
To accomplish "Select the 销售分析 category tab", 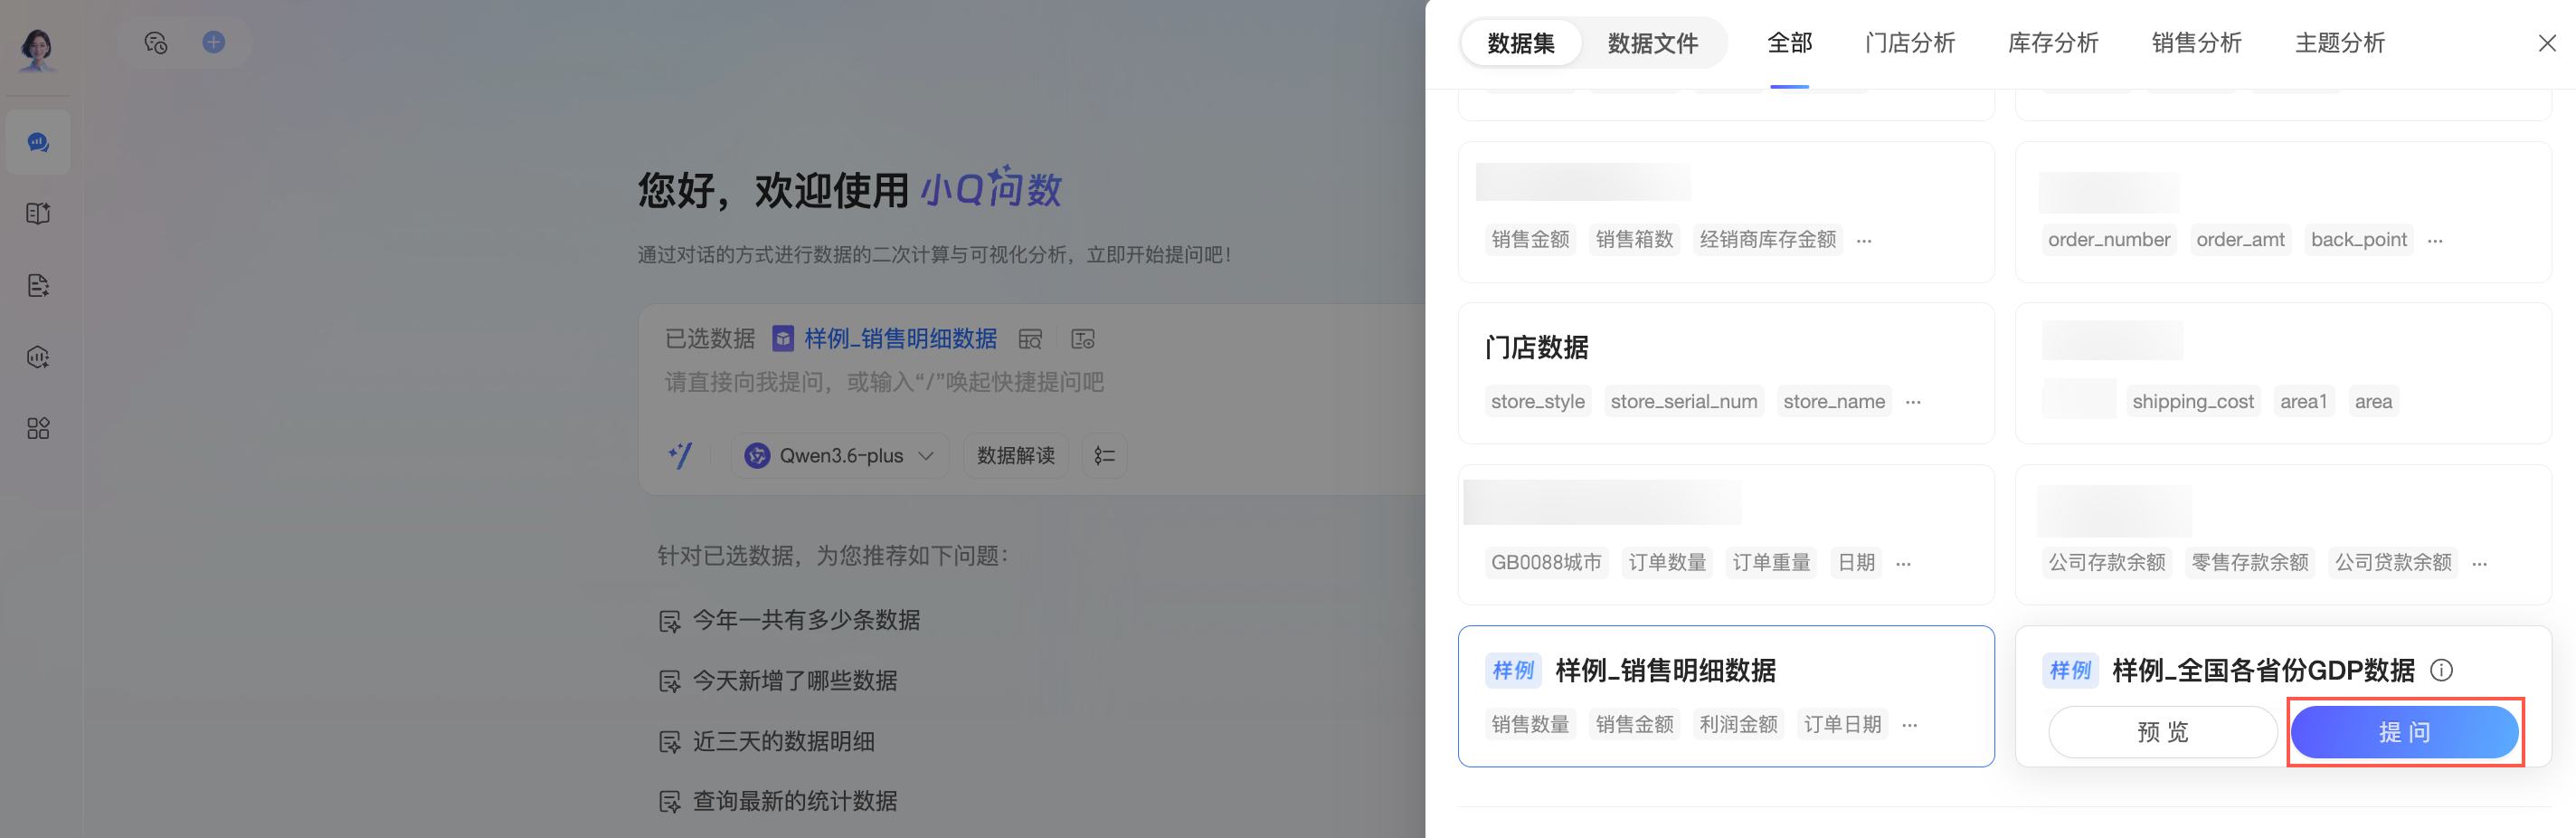I will tap(2196, 43).
